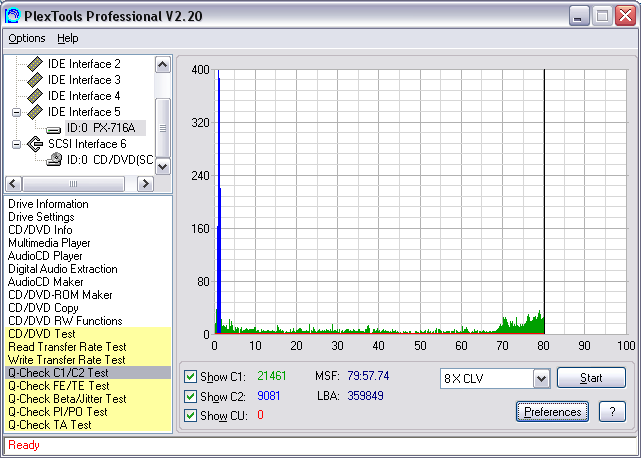641x458 pixels.
Task: Select CD/DVD Info function
Action: [x=40, y=230]
